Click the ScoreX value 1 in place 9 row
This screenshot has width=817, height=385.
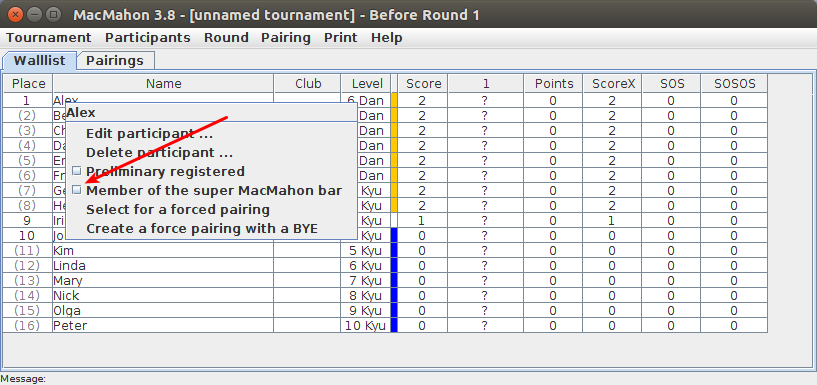pyautogui.click(x=613, y=220)
